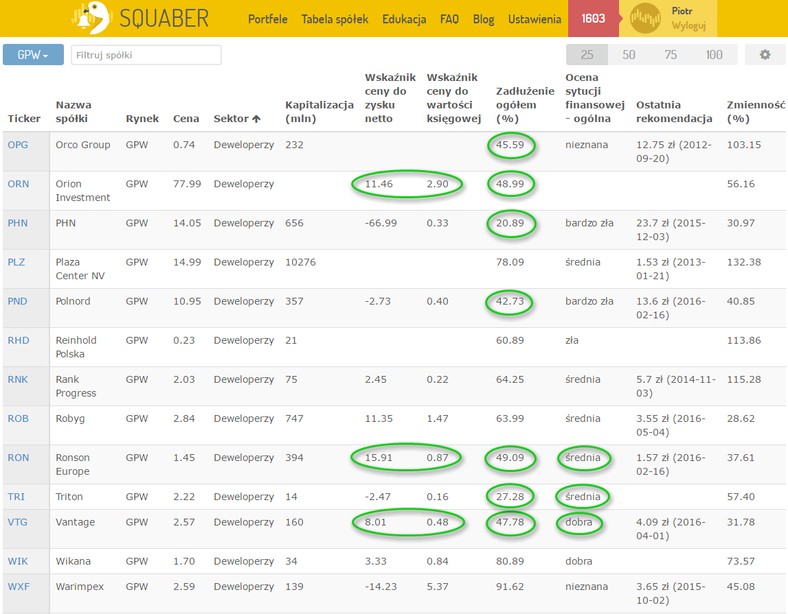
Task: Sort by Kapitalizacja (mln) column header
Action: click(x=319, y=112)
